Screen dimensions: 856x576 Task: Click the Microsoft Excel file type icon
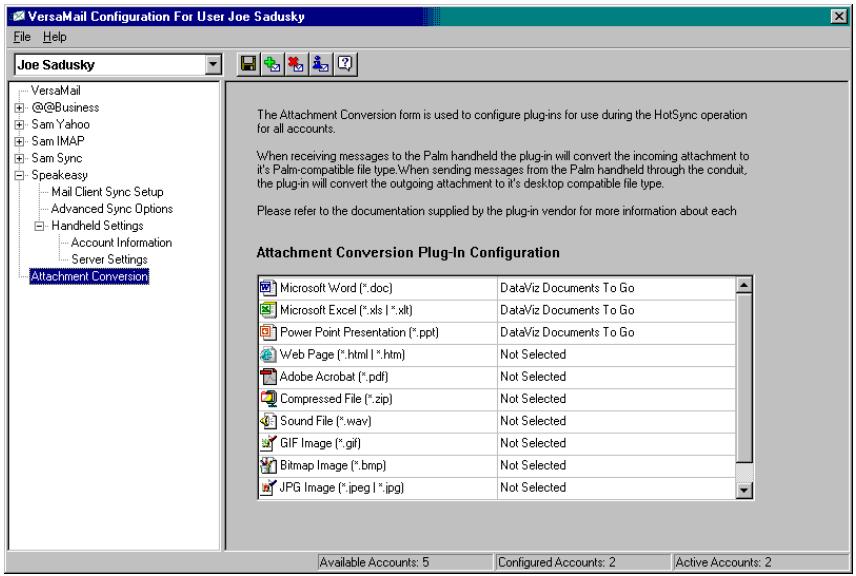(268, 310)
